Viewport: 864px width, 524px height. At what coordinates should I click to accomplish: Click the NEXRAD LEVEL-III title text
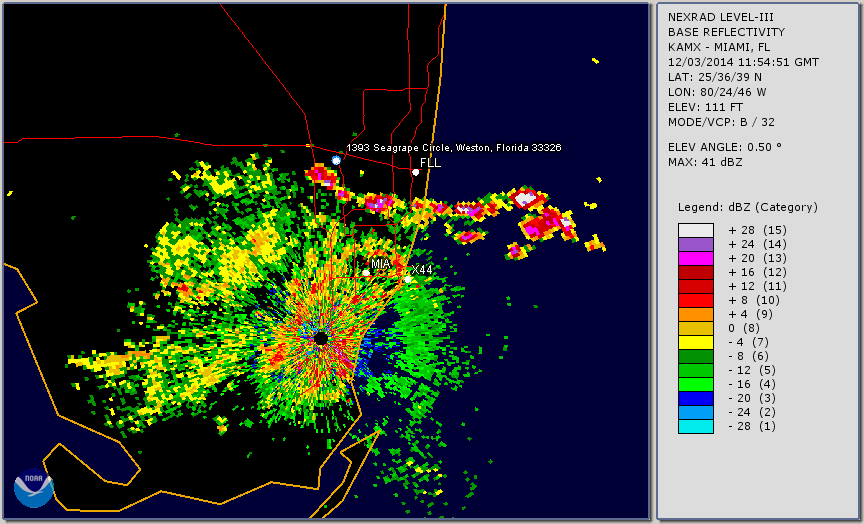click(x=719, y=17)
